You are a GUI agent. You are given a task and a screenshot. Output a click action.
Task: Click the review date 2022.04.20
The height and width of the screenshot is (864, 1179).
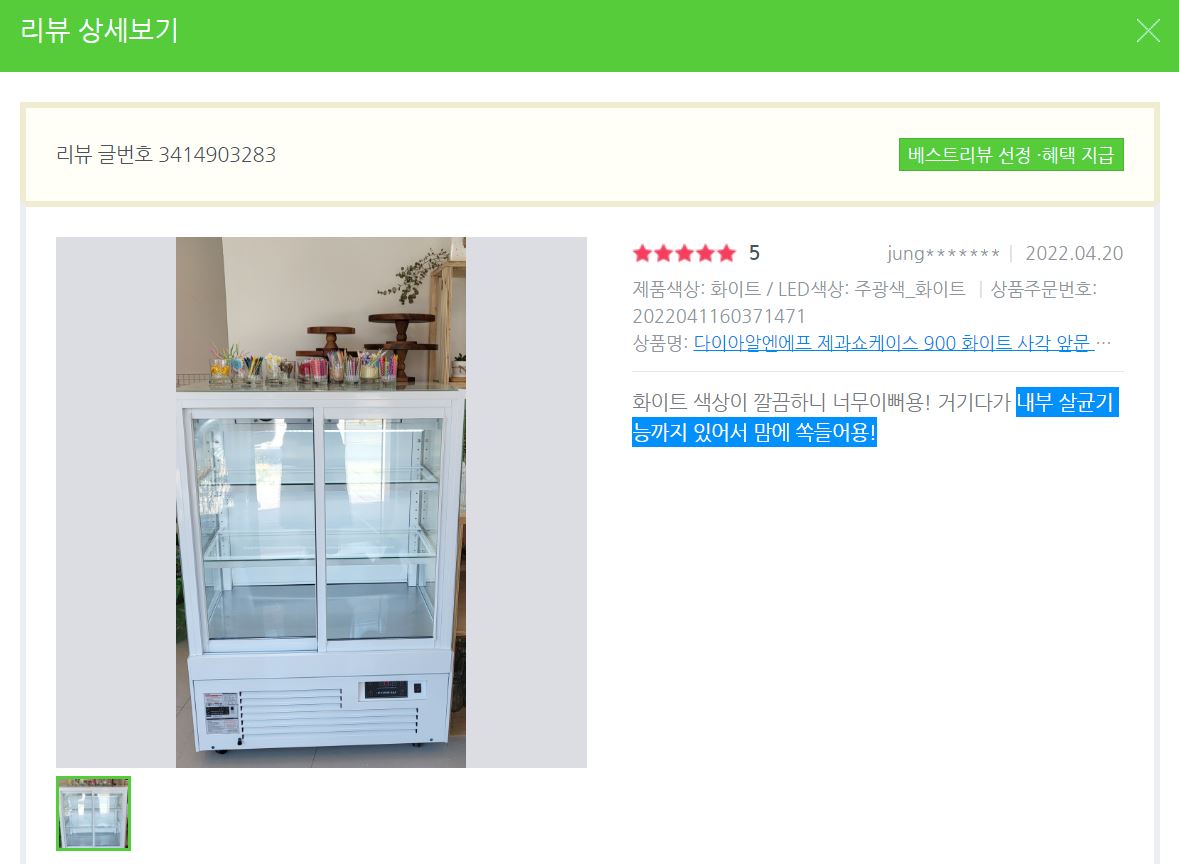tap(1074, 253)
